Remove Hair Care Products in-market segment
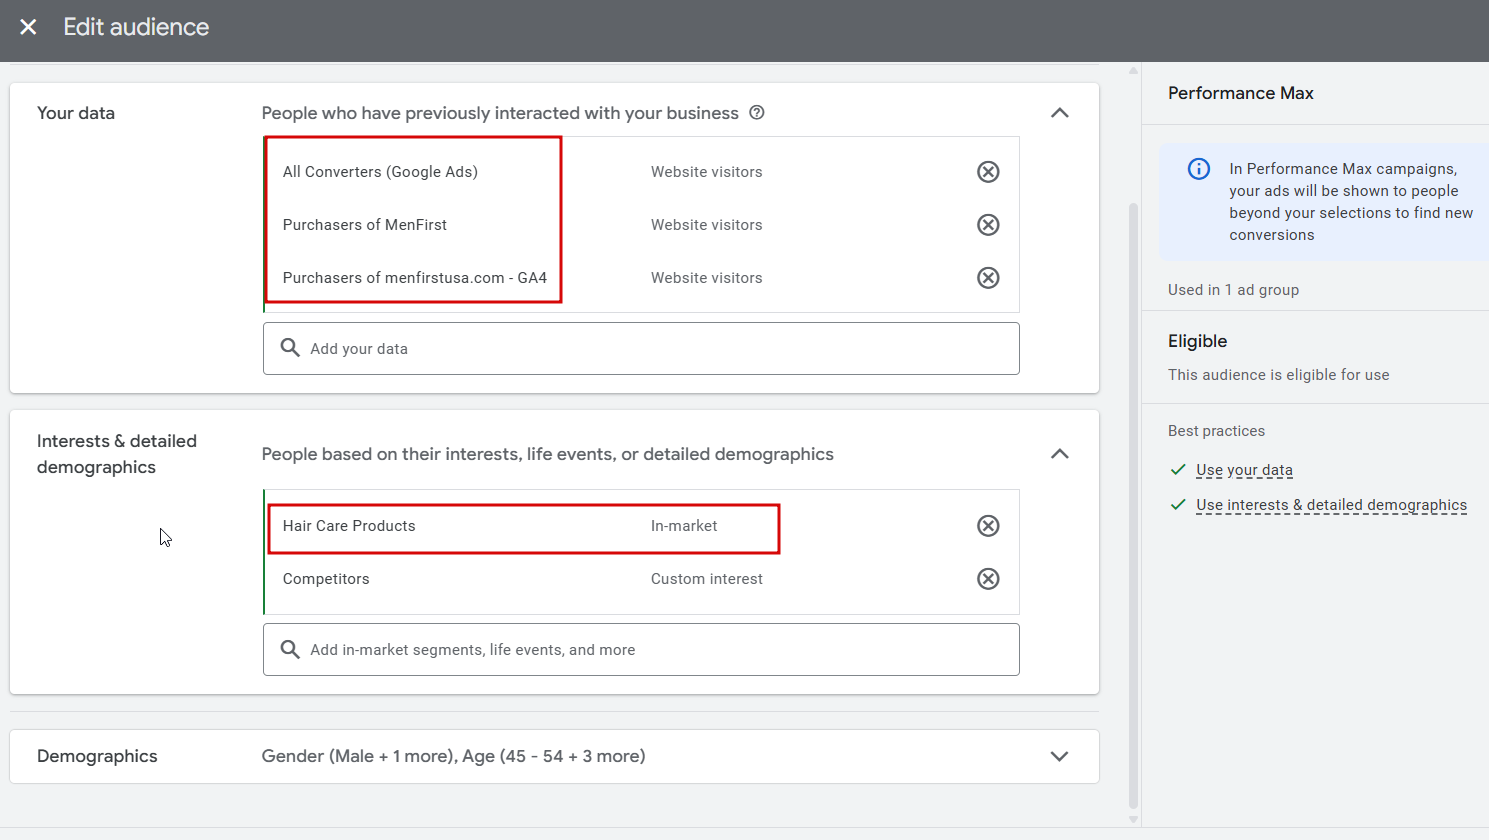The height and width of the screenshot is (840, 1489). pyautogui.click(x=988, y=526)
